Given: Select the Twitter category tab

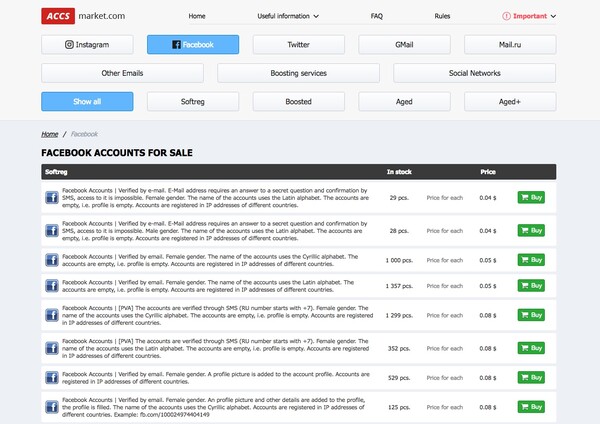Looking at the screenshot, I should pyautogui.click(x=298, y=45).
